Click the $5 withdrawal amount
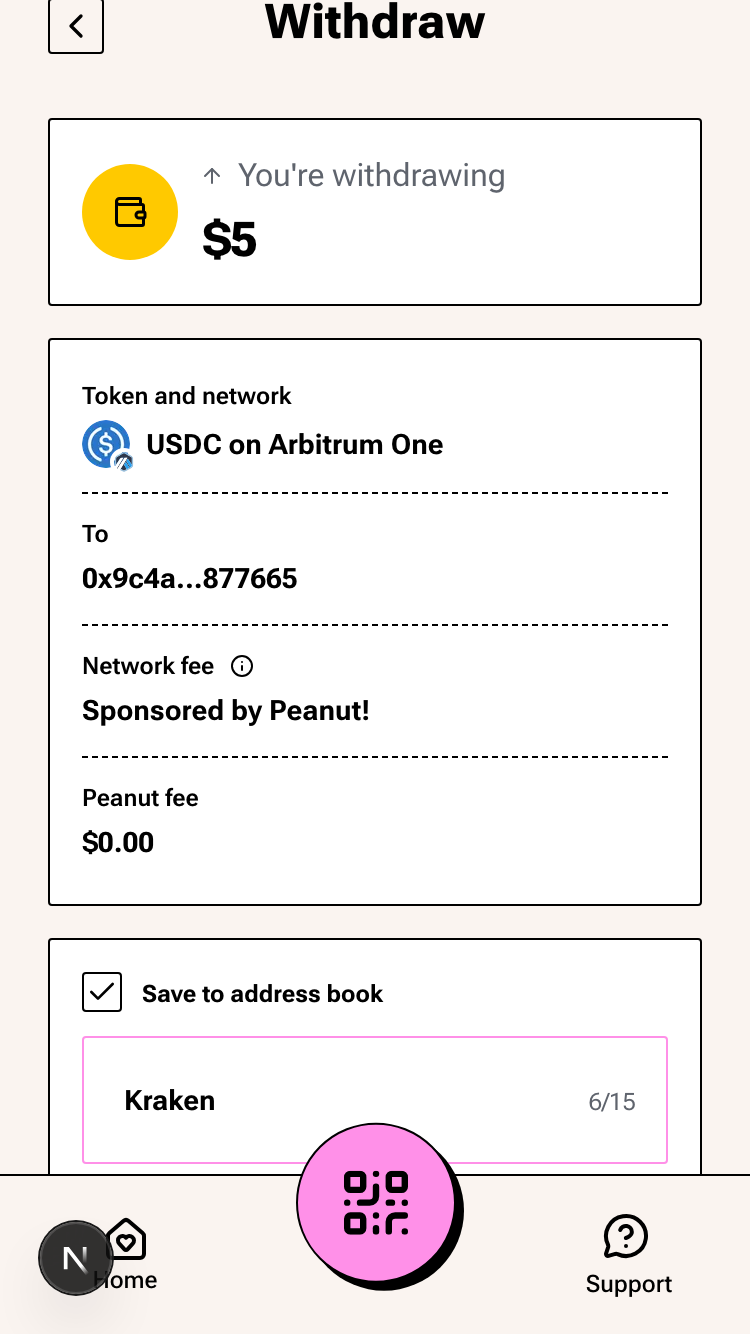This screenshot has height=1334, width=750. click(229, 239)
